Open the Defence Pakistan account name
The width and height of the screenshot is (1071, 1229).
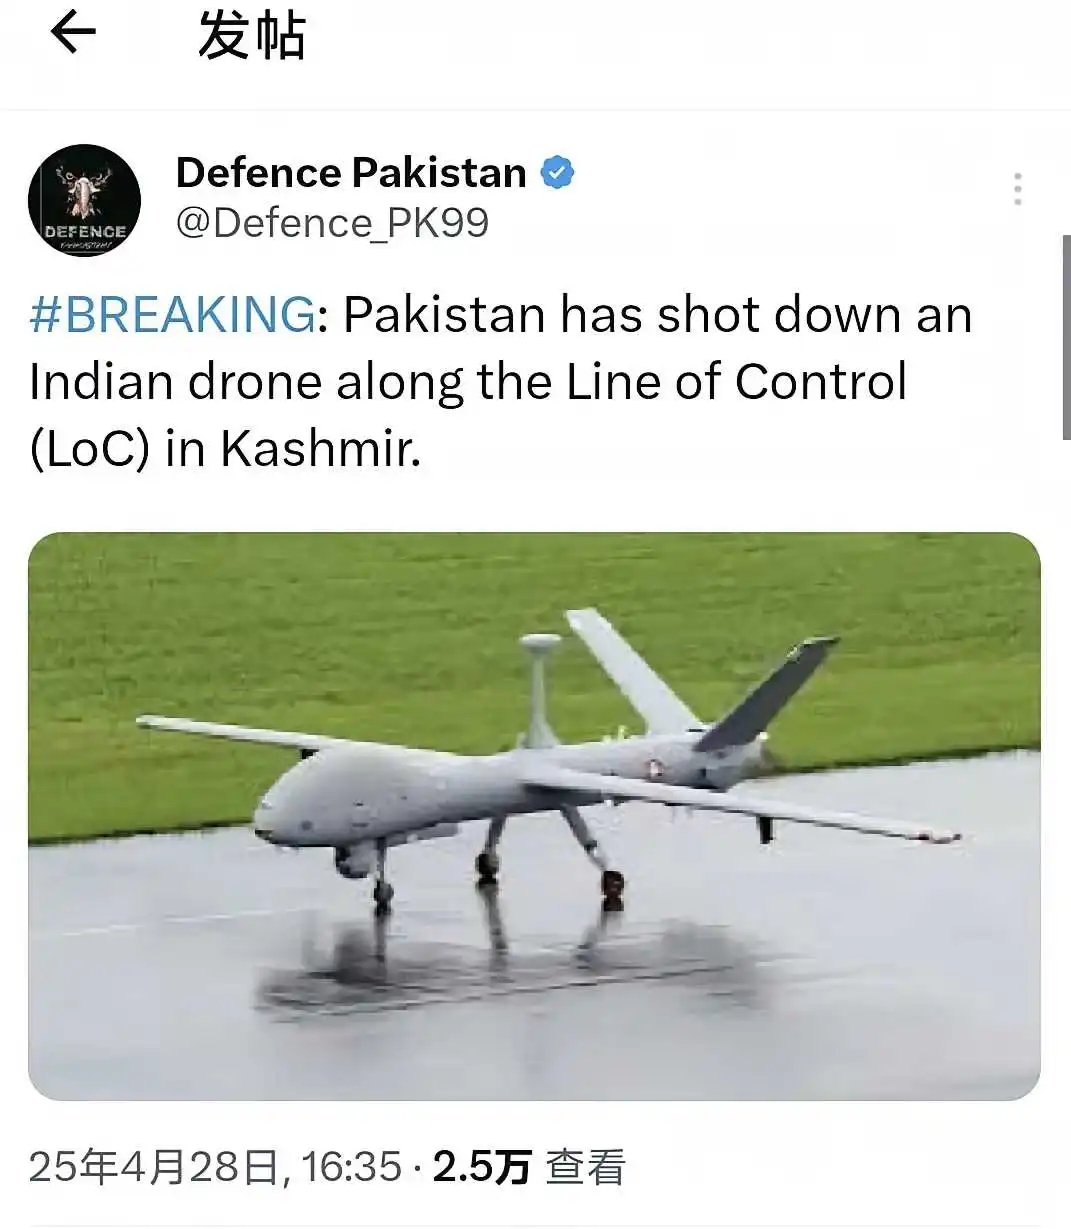tap(351, 173)
